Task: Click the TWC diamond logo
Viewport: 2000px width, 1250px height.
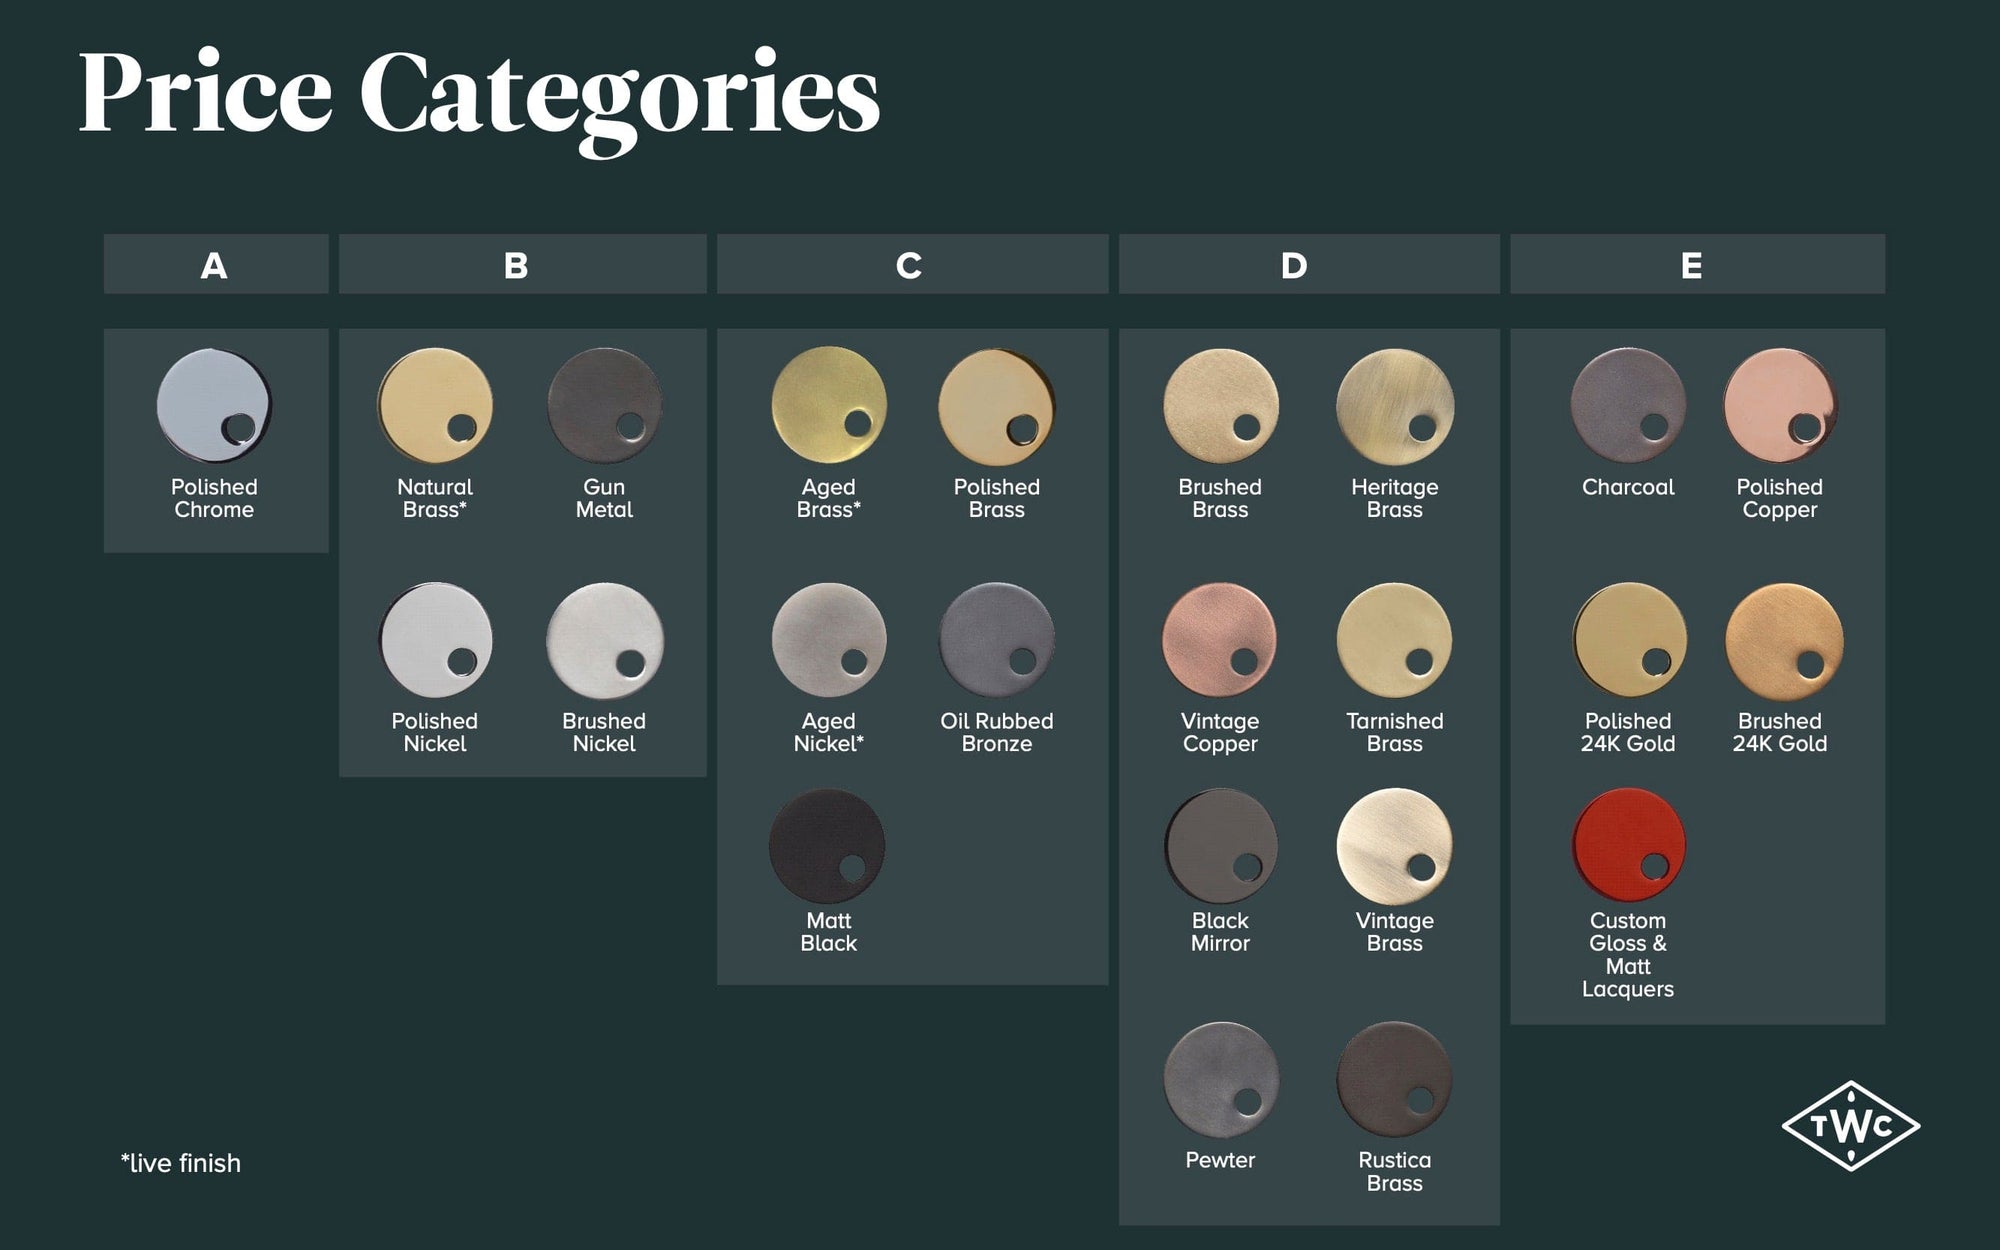Action: [x=1850, y=1125]
